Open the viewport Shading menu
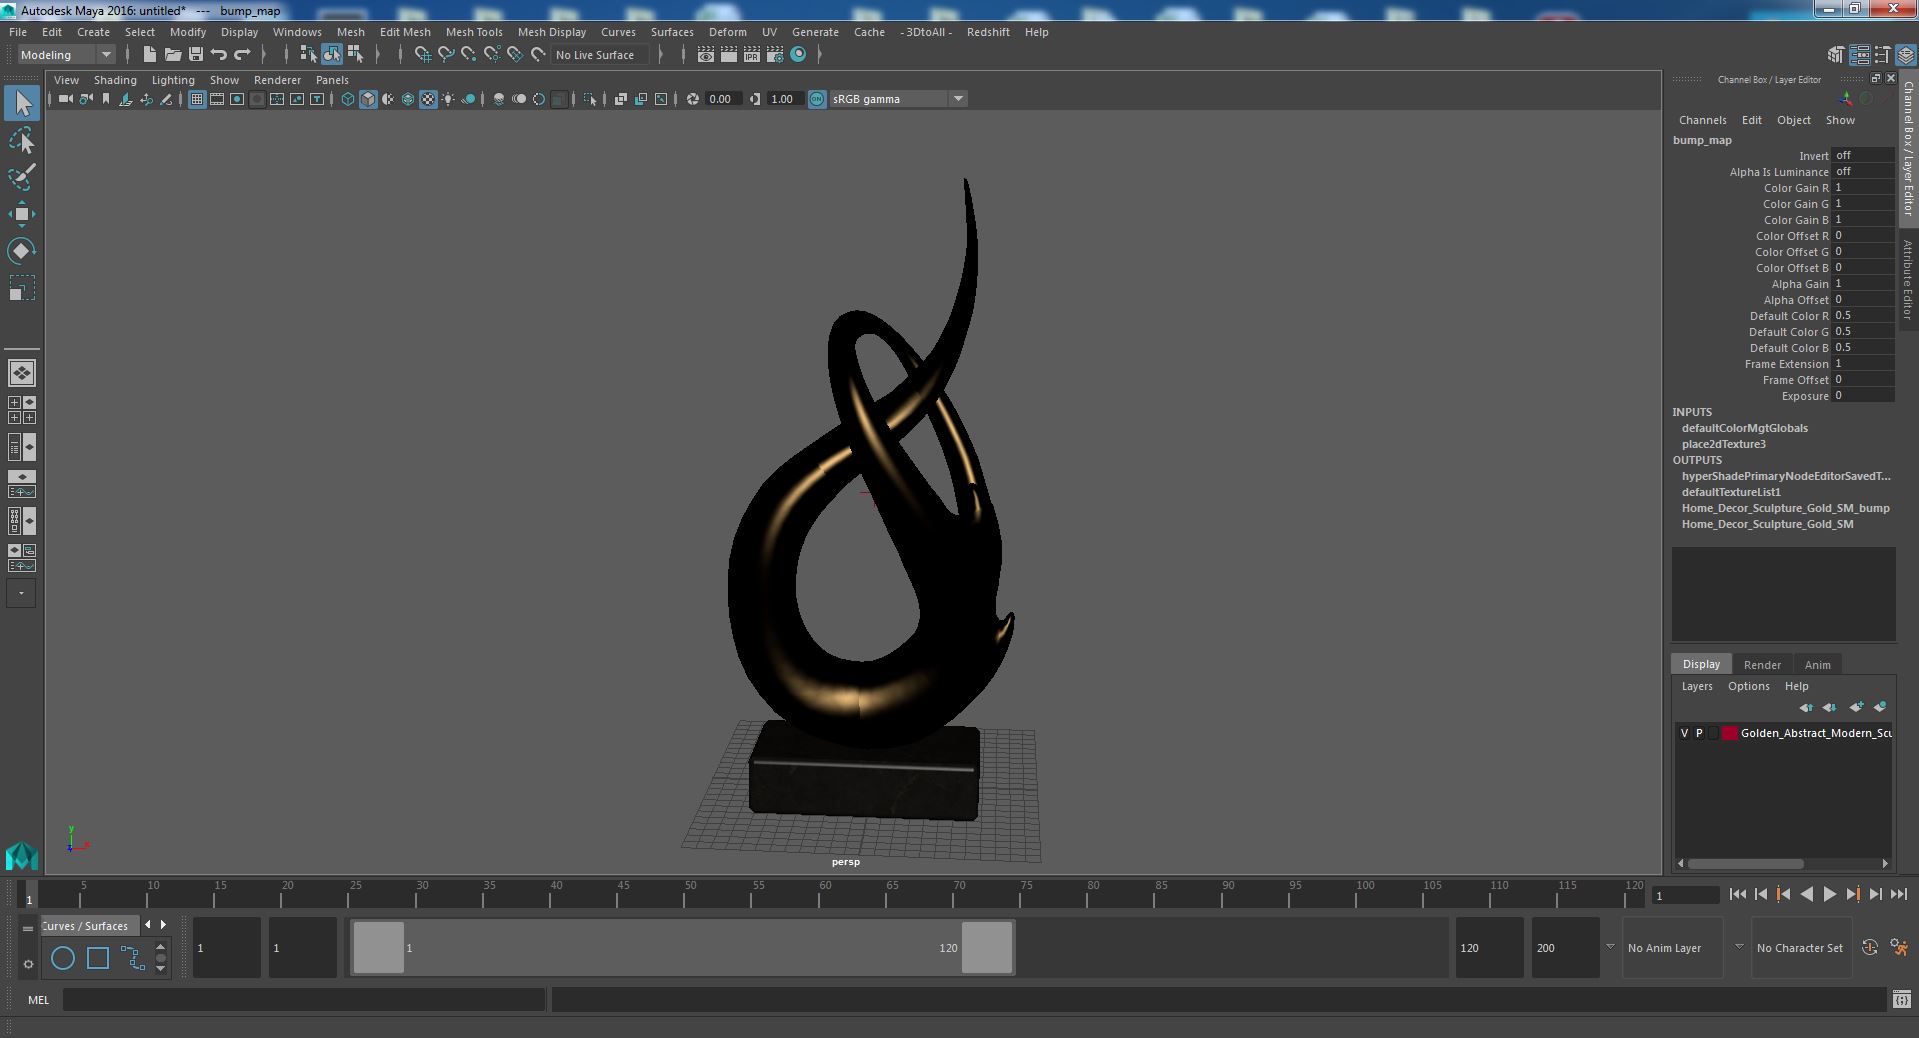The height and width of the screenshot is (1038, 1919). click(115, 80)
